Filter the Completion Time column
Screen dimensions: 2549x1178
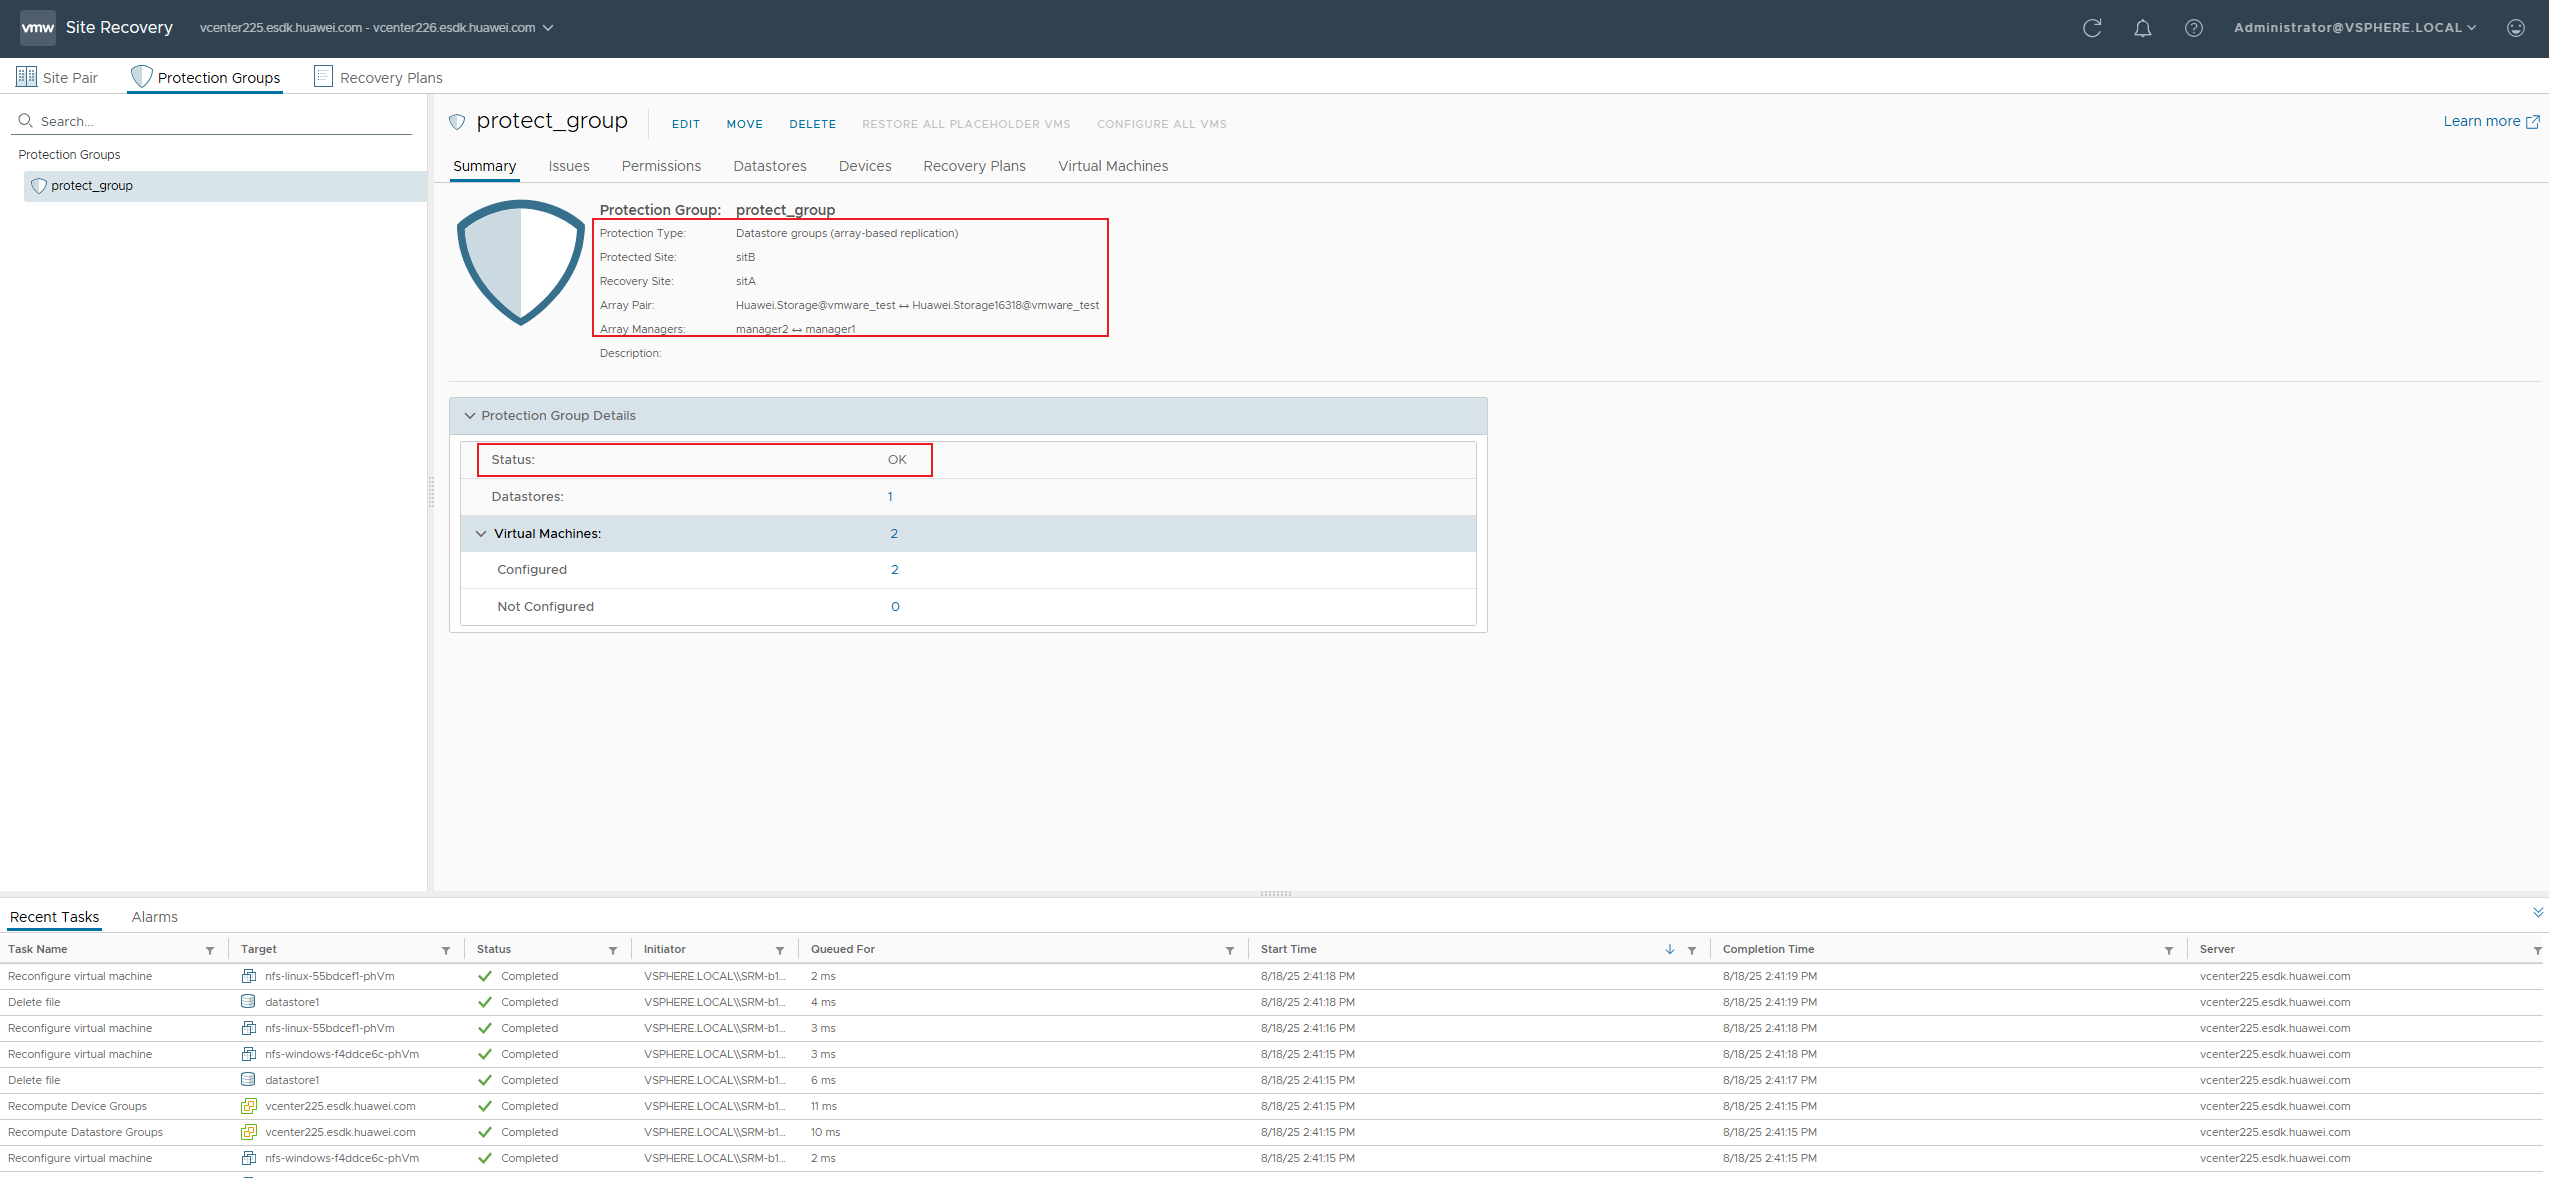point(2169,950)
